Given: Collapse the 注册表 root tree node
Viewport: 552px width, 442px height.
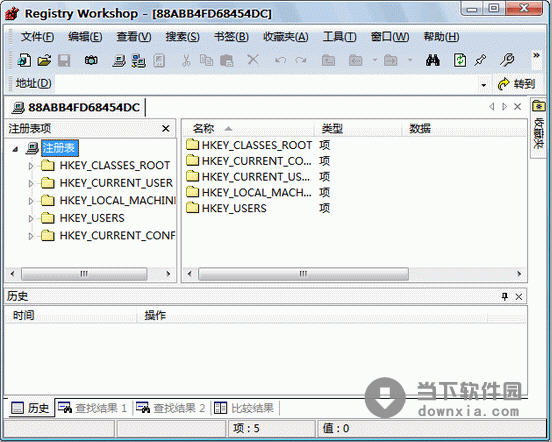Looking at the screenshot, I should [15, 149].
